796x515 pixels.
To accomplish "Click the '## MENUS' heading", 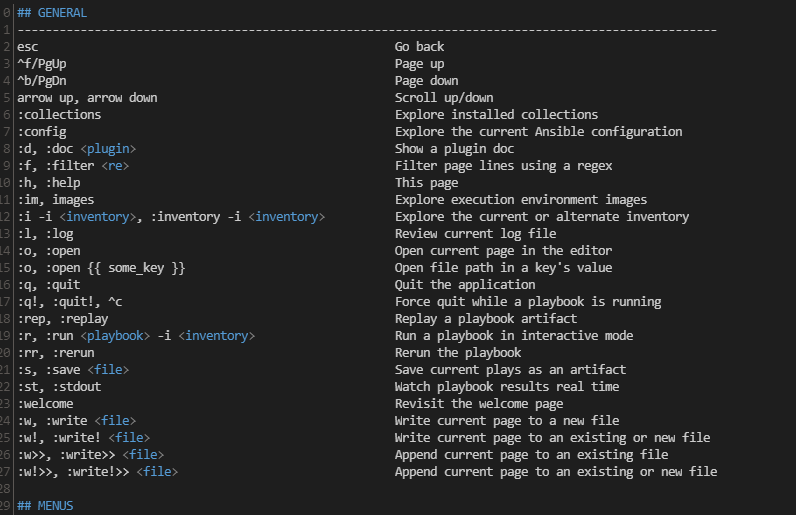I will click(x=45, y=506).
